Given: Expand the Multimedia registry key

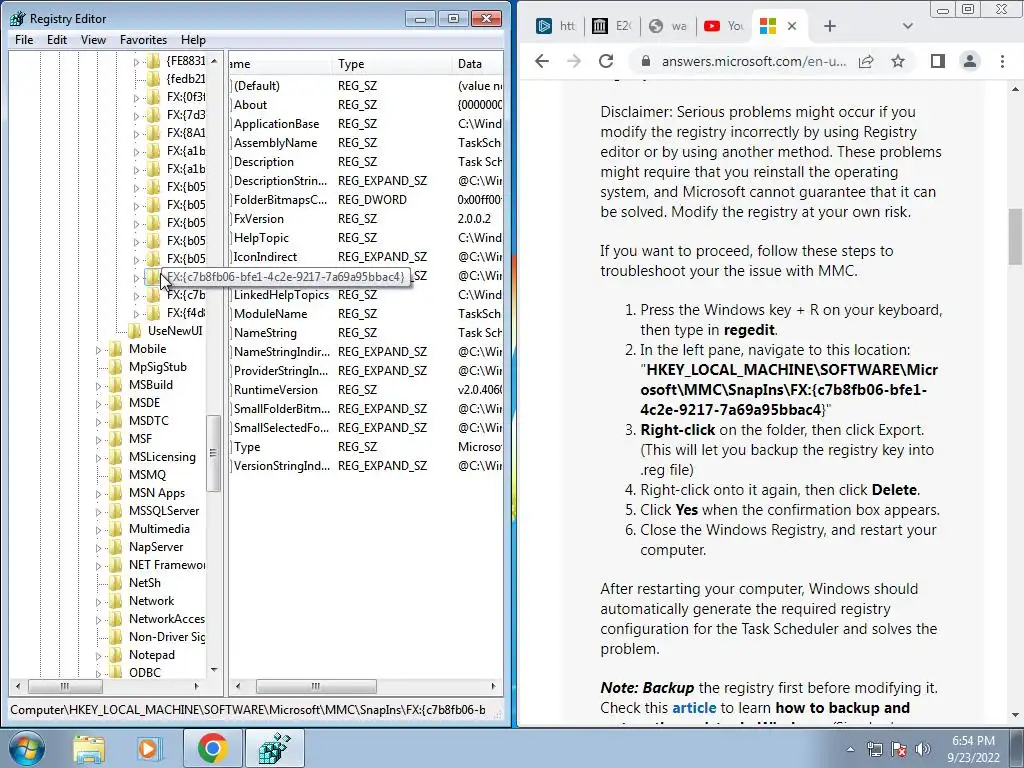Looking at the screenshot, I should (x=99, y=530).
